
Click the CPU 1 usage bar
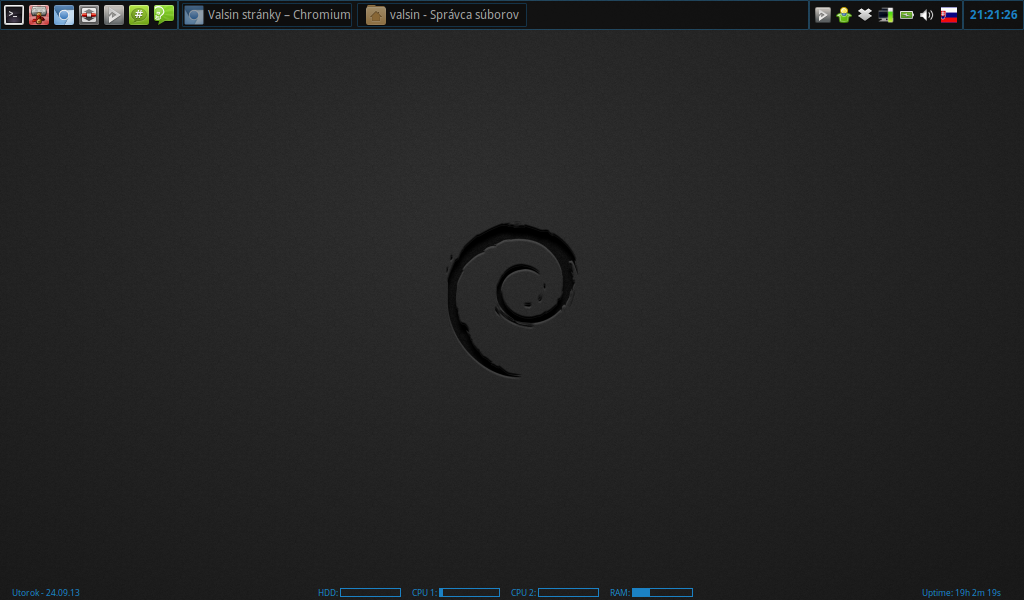[x=469, y=593]
